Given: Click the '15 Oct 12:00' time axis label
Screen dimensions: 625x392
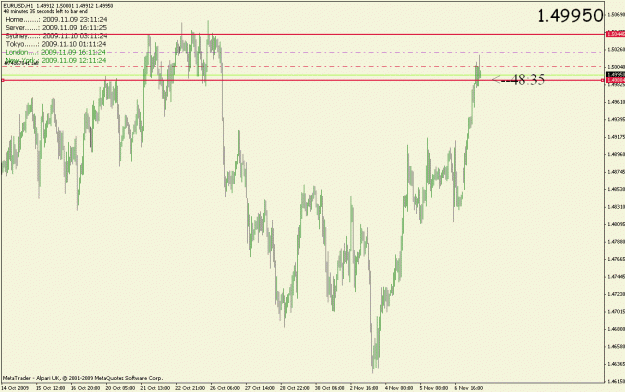Looking at the screenshot, I should tap(50, 388).
